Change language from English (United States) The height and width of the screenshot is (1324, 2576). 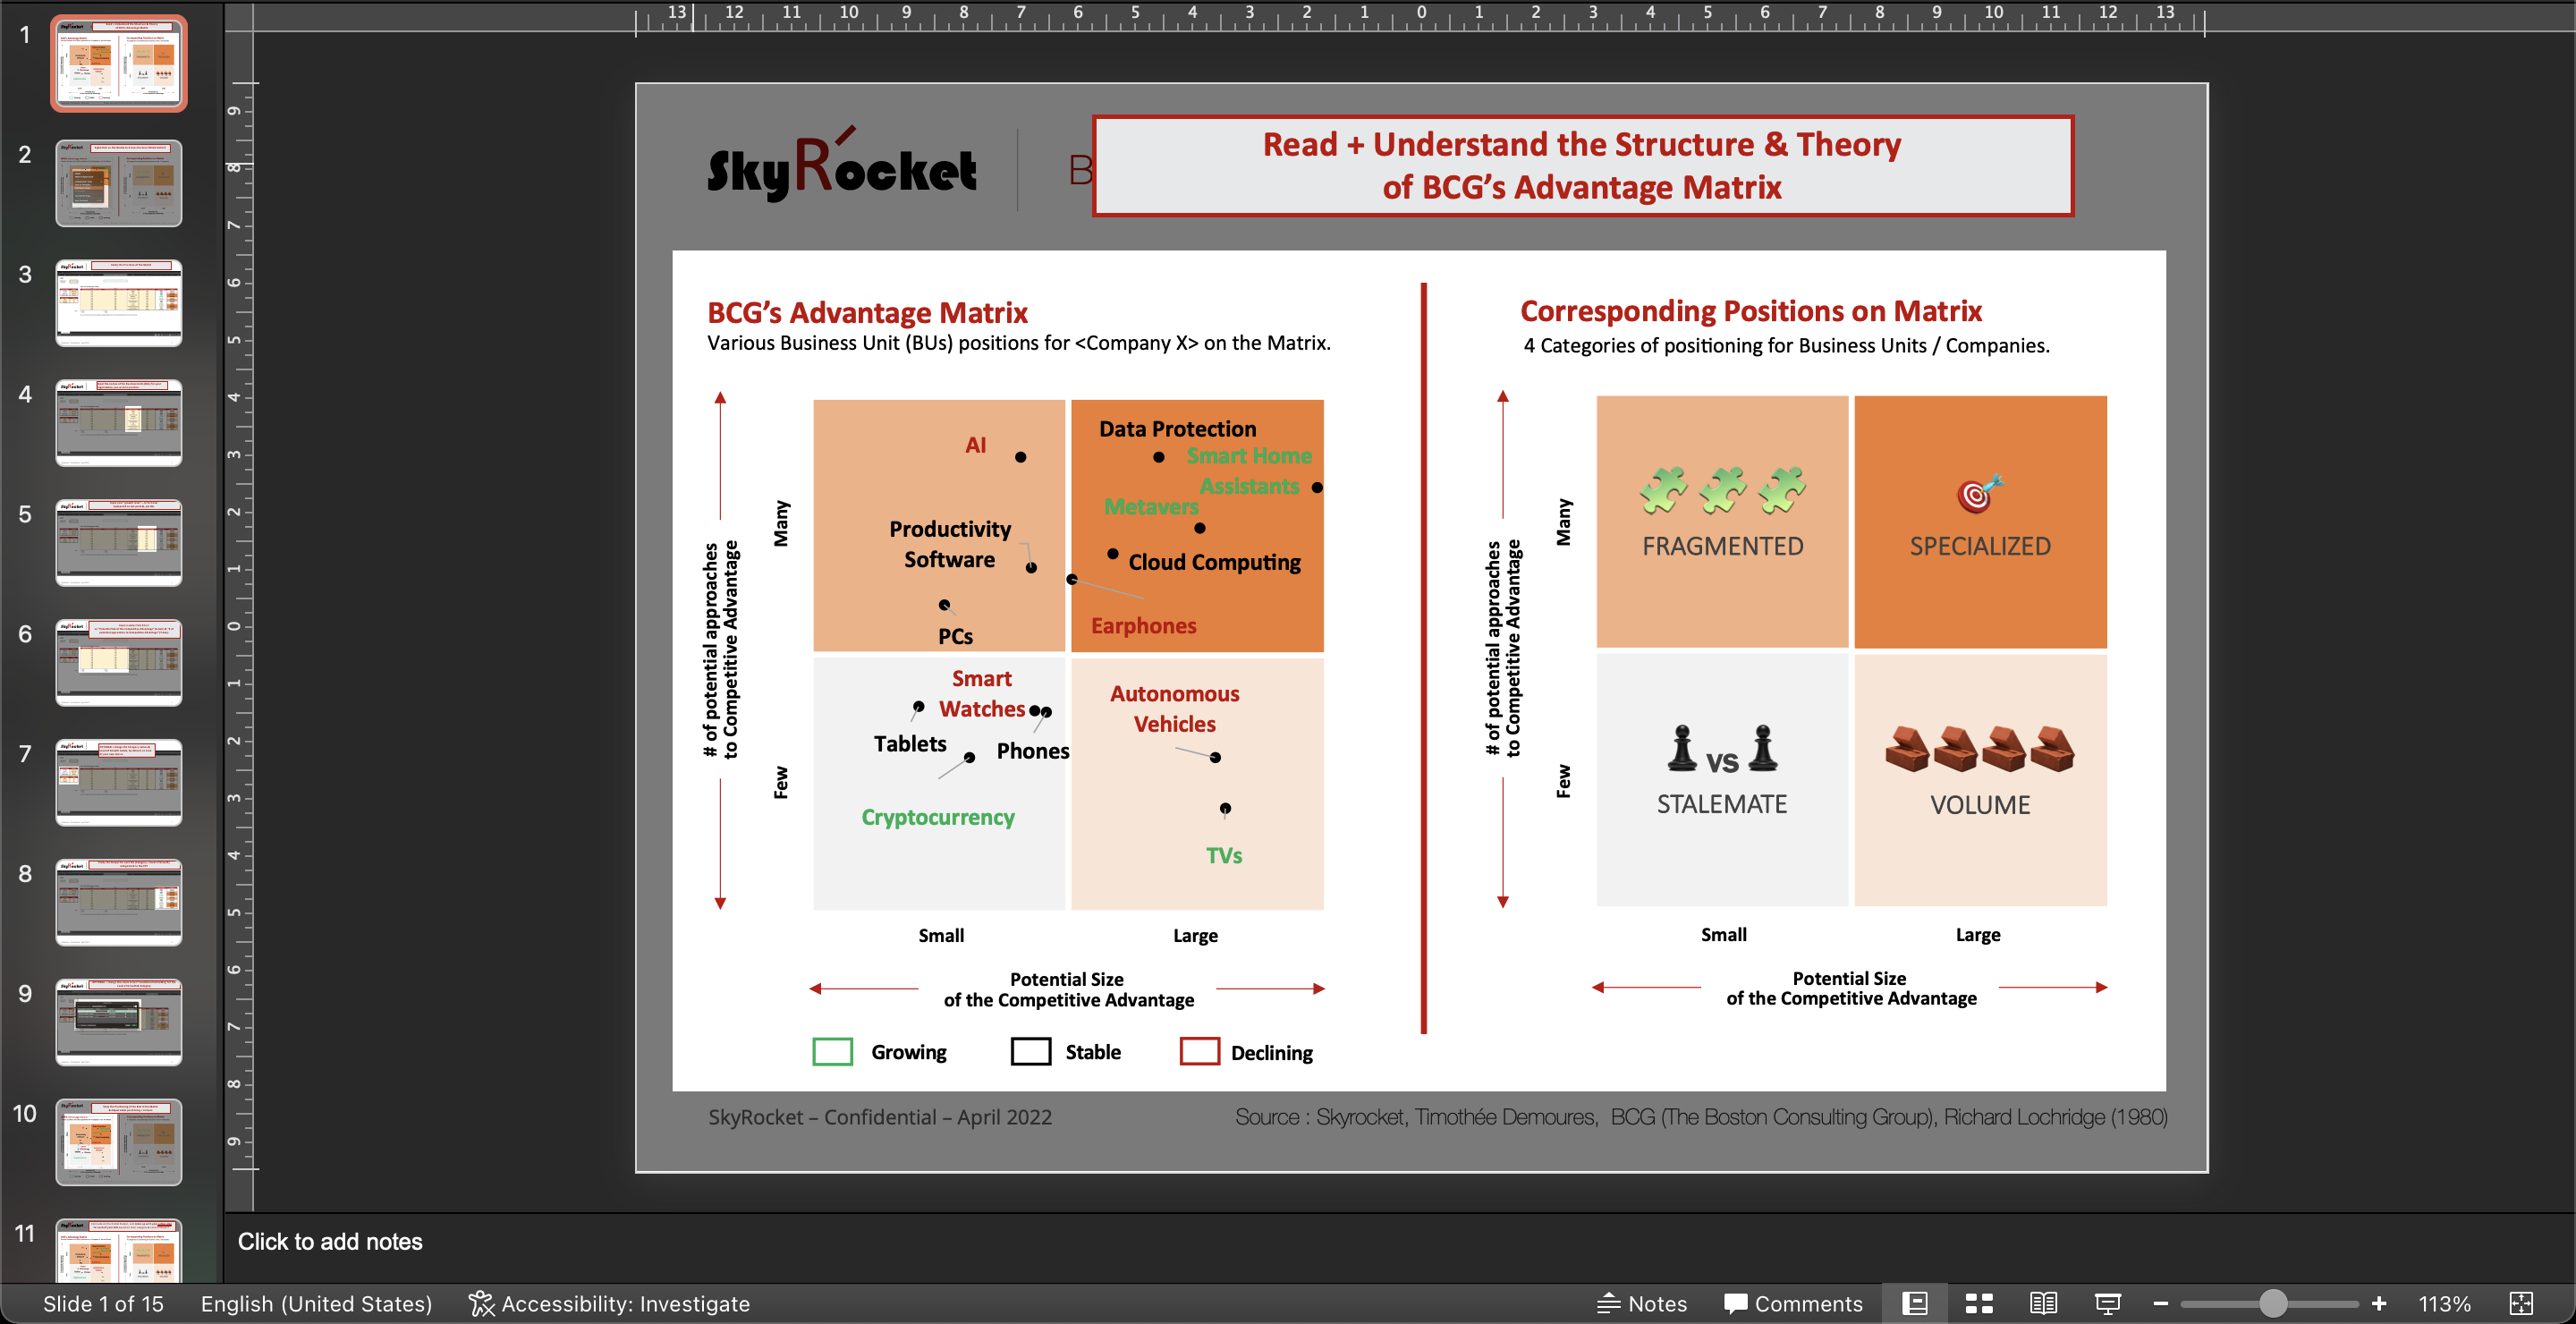pos(316,1303)
